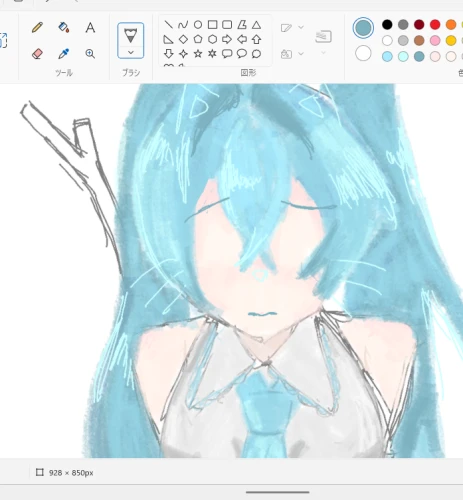Choose the Pentagon shape
Viewport: 463px width, 500px height.
point(198,39)
